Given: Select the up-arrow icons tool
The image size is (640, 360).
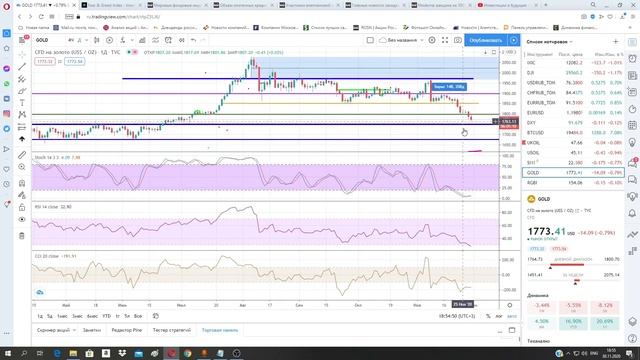Looking at the screenshot, I should (22, 139).
